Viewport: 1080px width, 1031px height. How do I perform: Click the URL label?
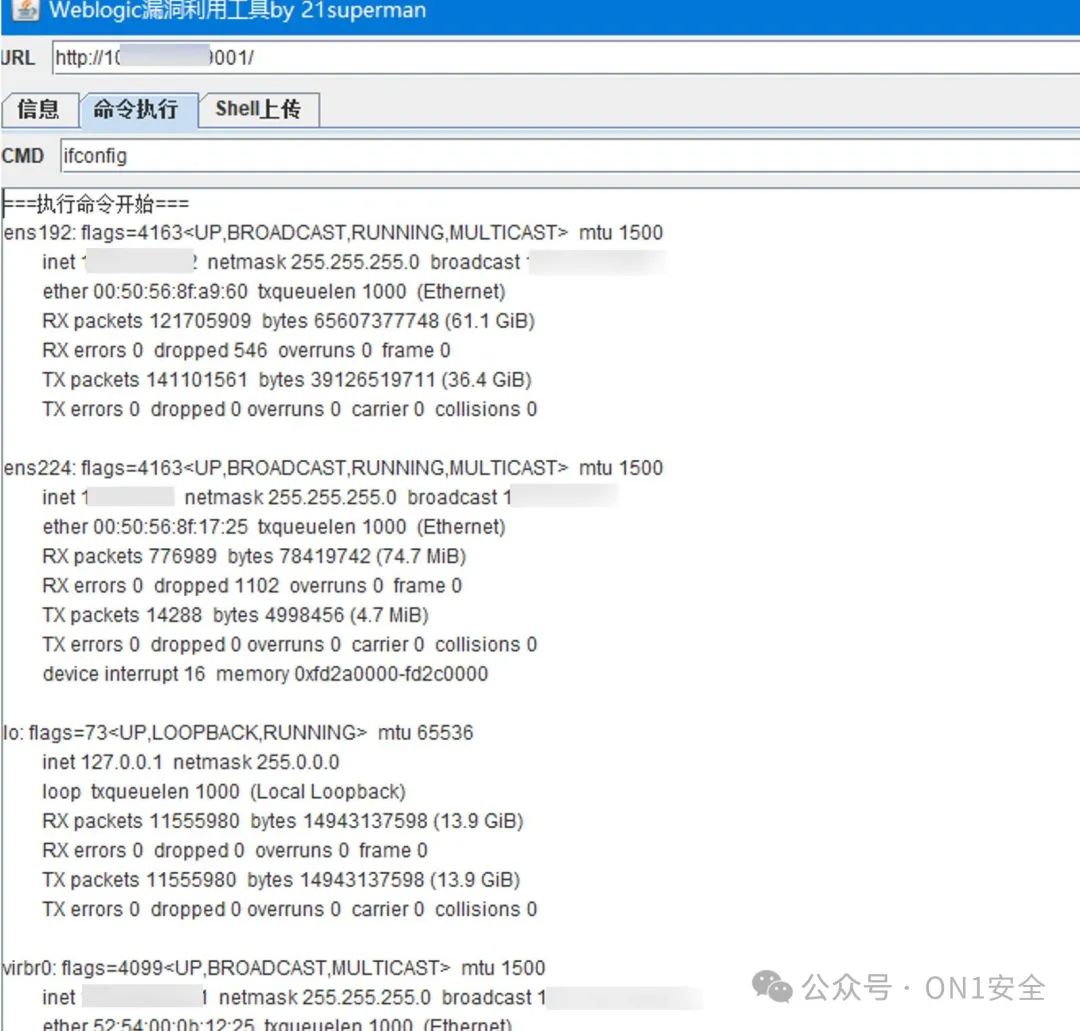18,58
